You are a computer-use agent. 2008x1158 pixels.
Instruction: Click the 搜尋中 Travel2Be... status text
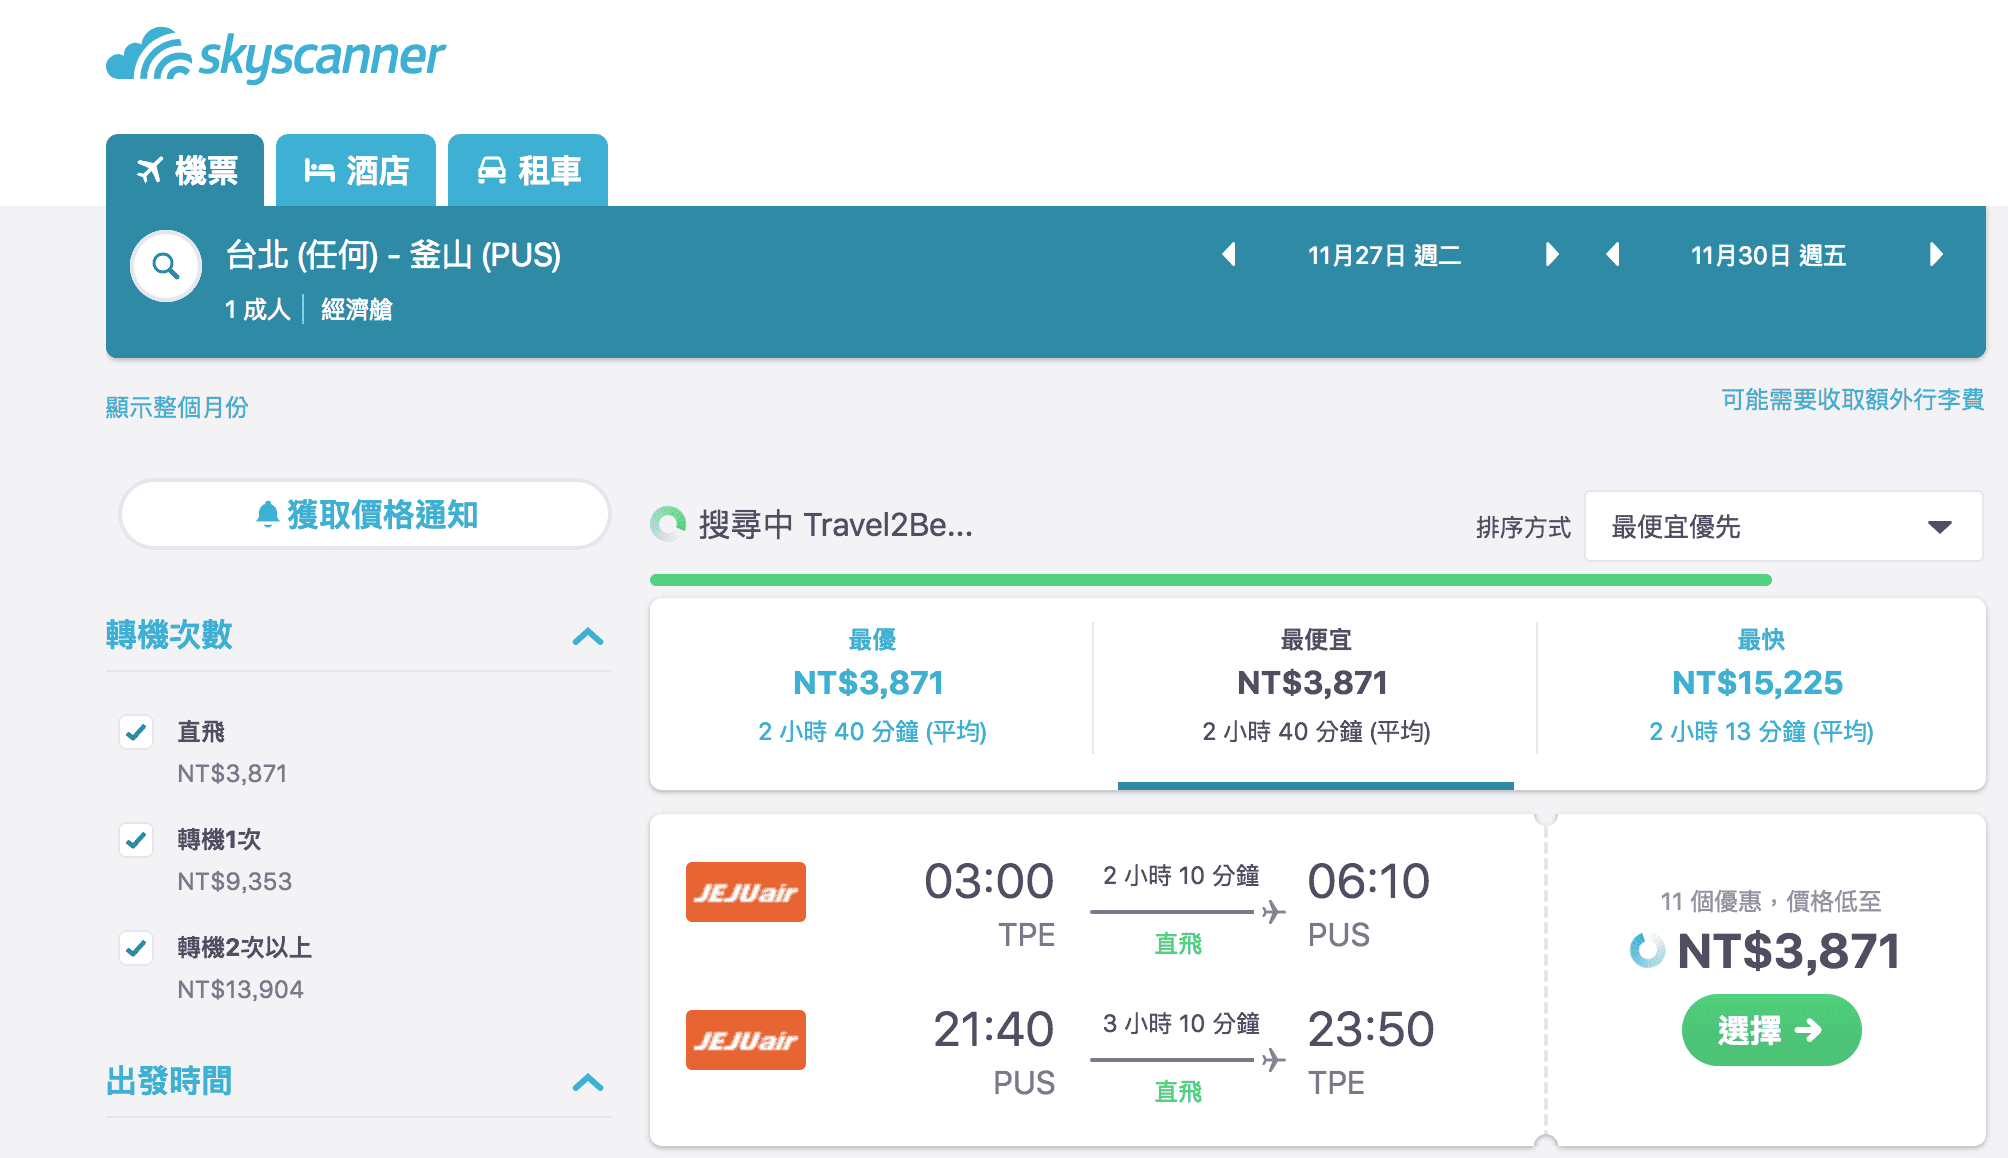click(x=835, y=524)
